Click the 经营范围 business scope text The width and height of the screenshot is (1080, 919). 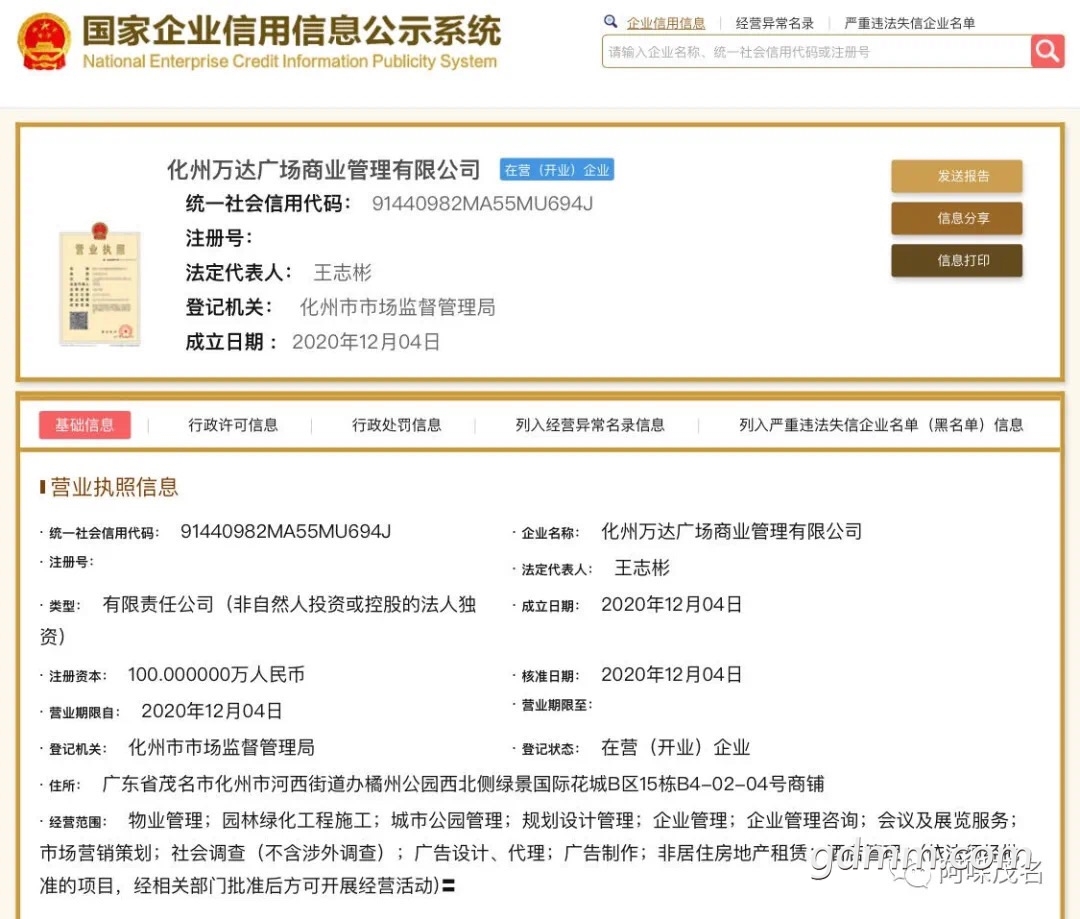530,853
